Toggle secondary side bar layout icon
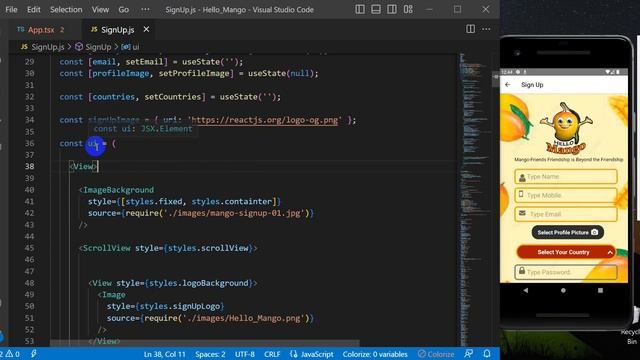This screenshot has height=360, width=640. click(392, 9)
